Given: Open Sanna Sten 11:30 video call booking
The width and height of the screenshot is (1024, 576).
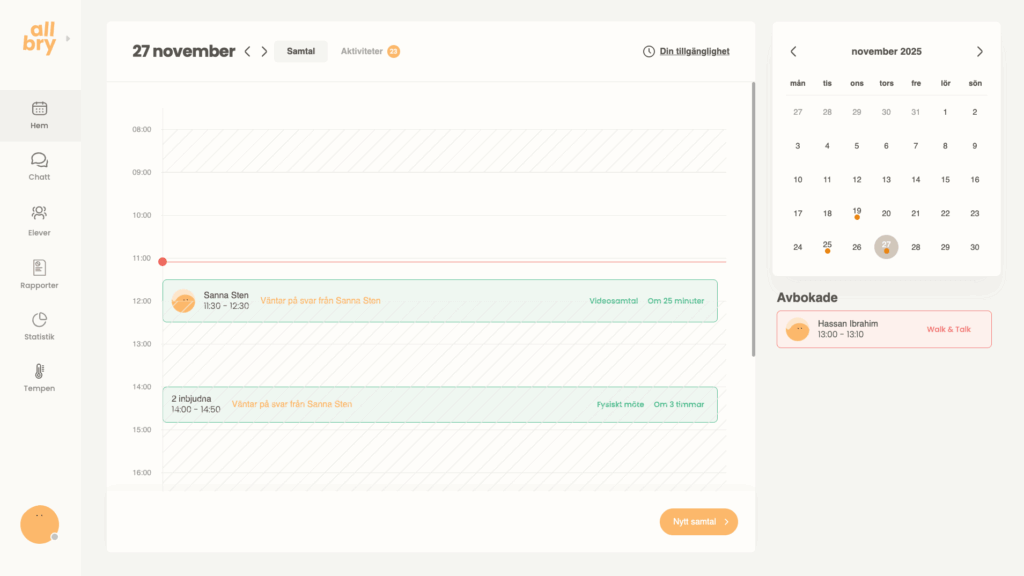Looking at the screenshot, I should coord(440,301).
